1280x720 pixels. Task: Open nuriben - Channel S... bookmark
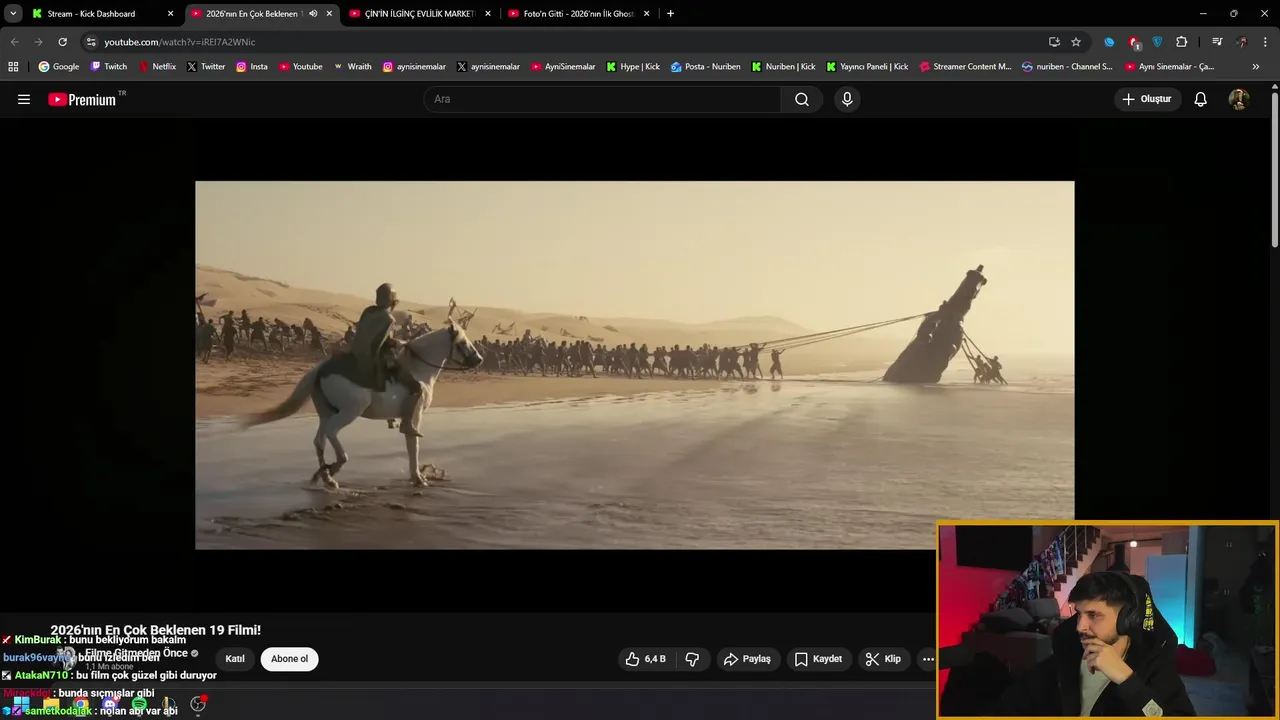click(1067, 67)
